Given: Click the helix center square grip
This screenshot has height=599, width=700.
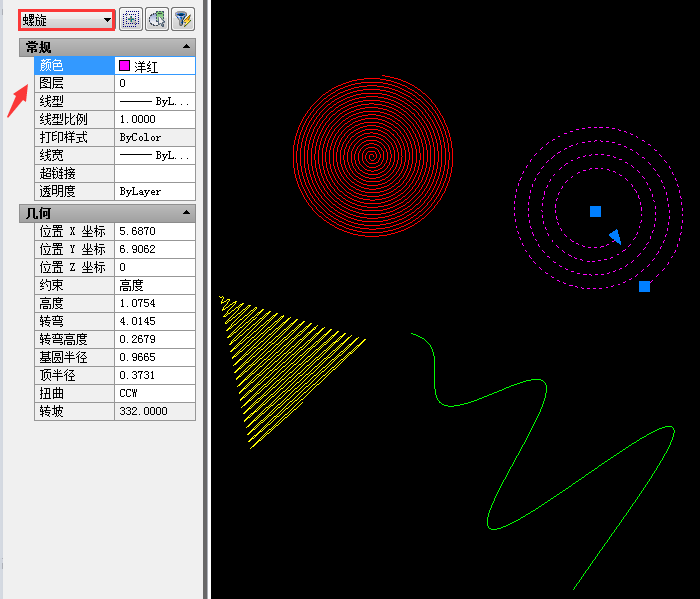Looking at the screenshot, I should tap(595, 211).
